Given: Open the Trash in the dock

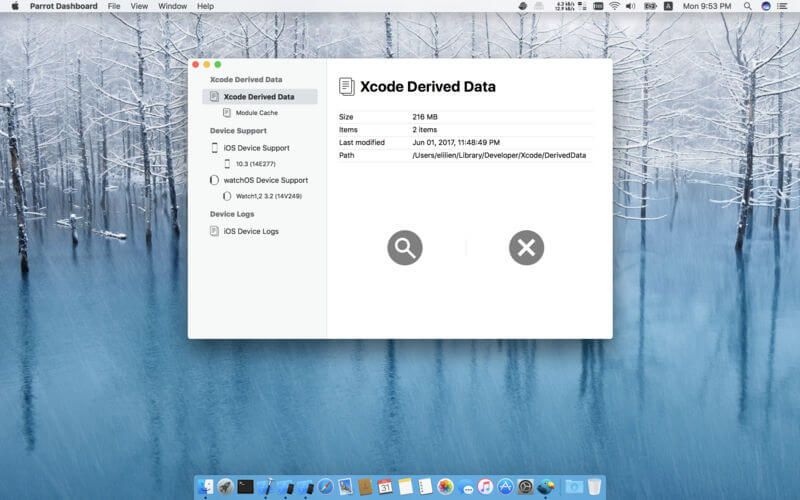Looking at the screenshot, I should click(594, 486).
